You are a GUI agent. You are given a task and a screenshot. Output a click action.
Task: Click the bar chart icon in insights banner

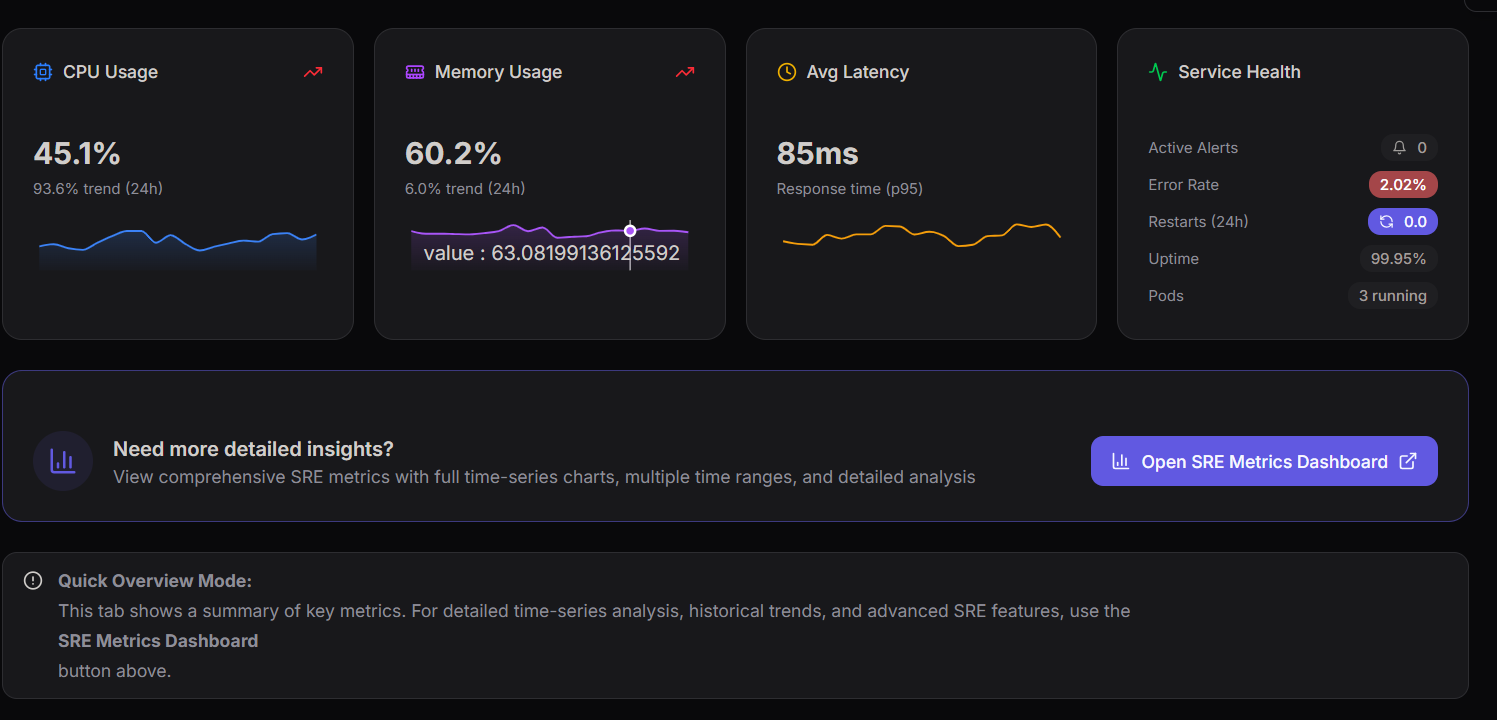(x=62, y=460)
